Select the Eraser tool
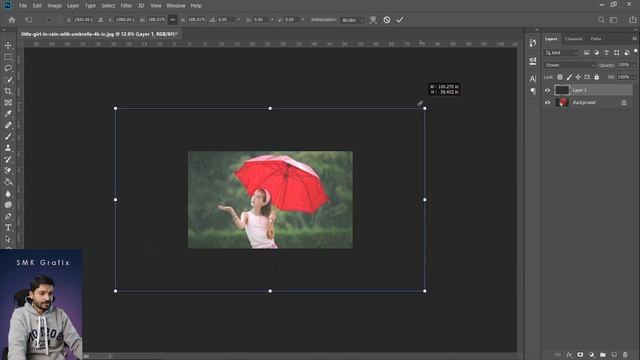The width and height of the screenshot is (640, 360). point(8,171)
